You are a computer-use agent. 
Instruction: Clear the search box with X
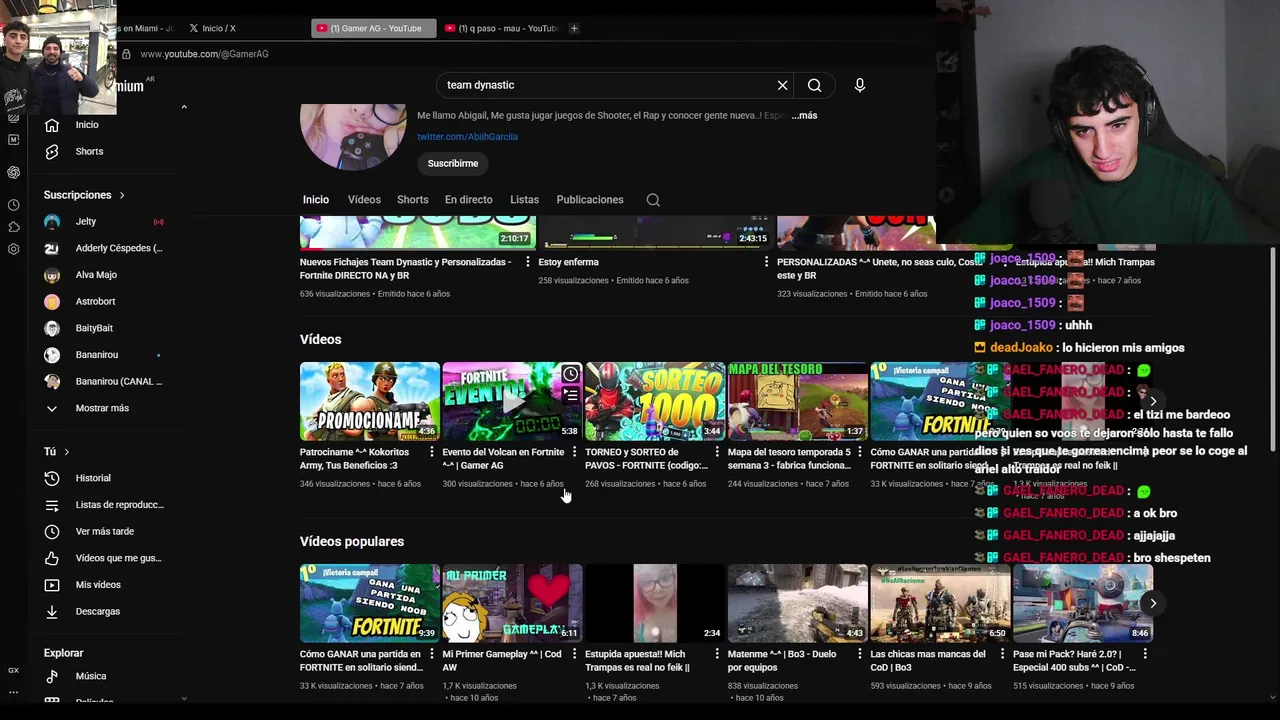click(x=782, y=85)
